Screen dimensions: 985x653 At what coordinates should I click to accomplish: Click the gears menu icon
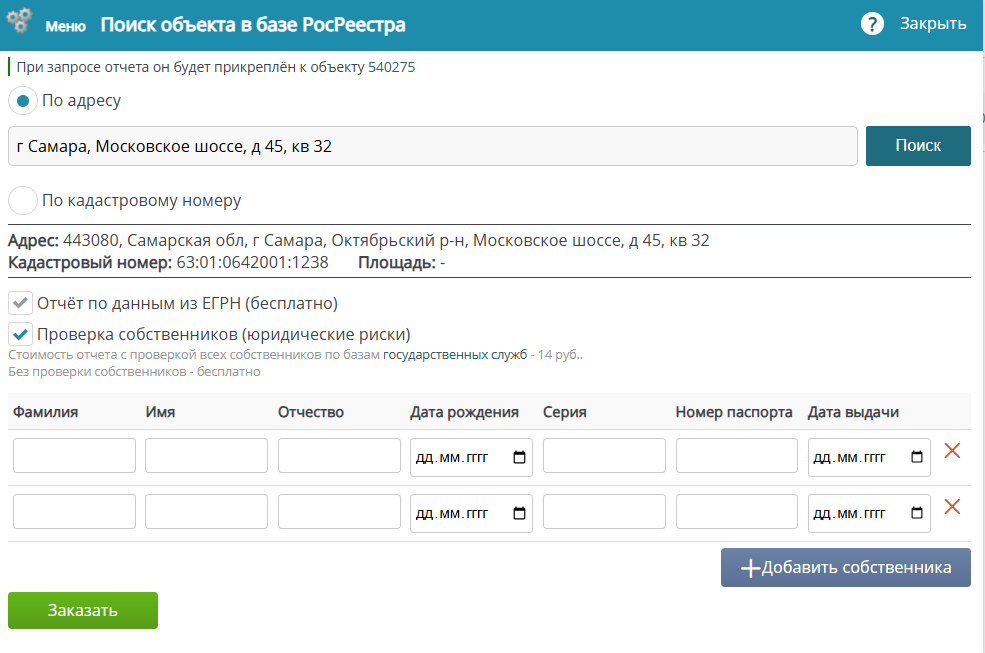[20, 23]
